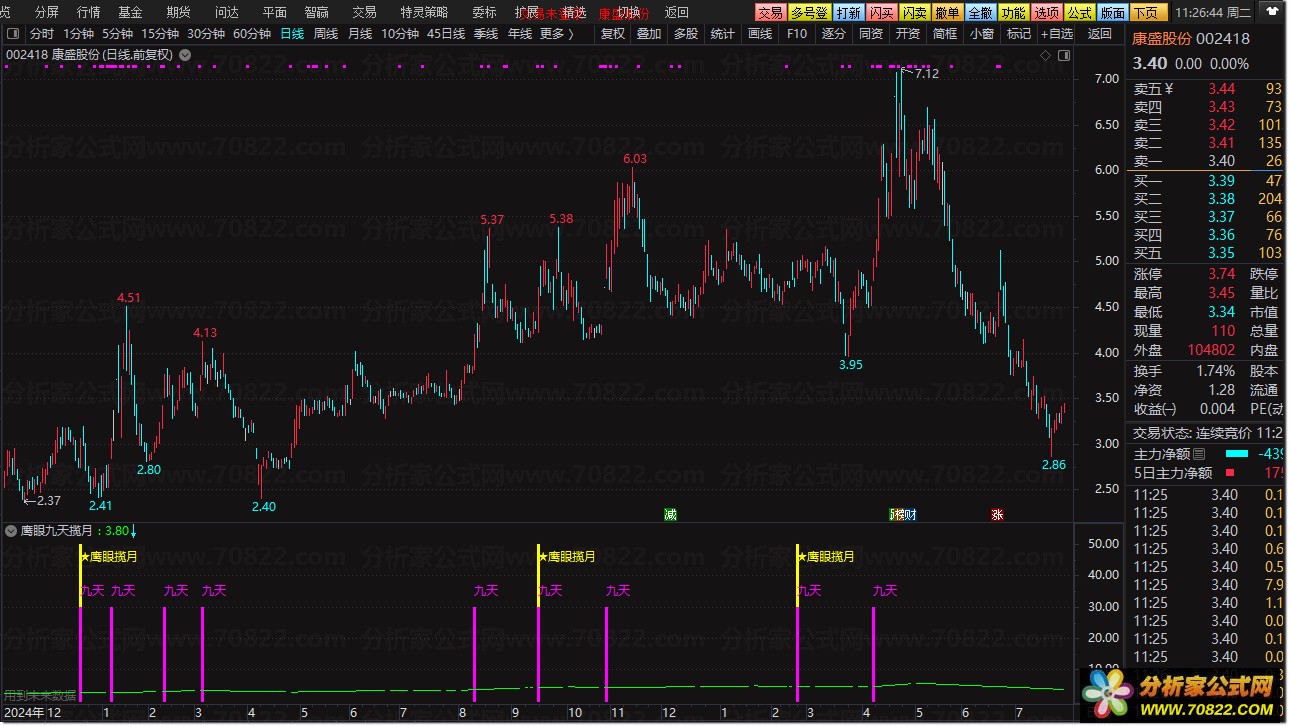Viewport: 1290px width, 726px height.
Task: Click 统计 in the chart toolbar
Action: [723, 33]
